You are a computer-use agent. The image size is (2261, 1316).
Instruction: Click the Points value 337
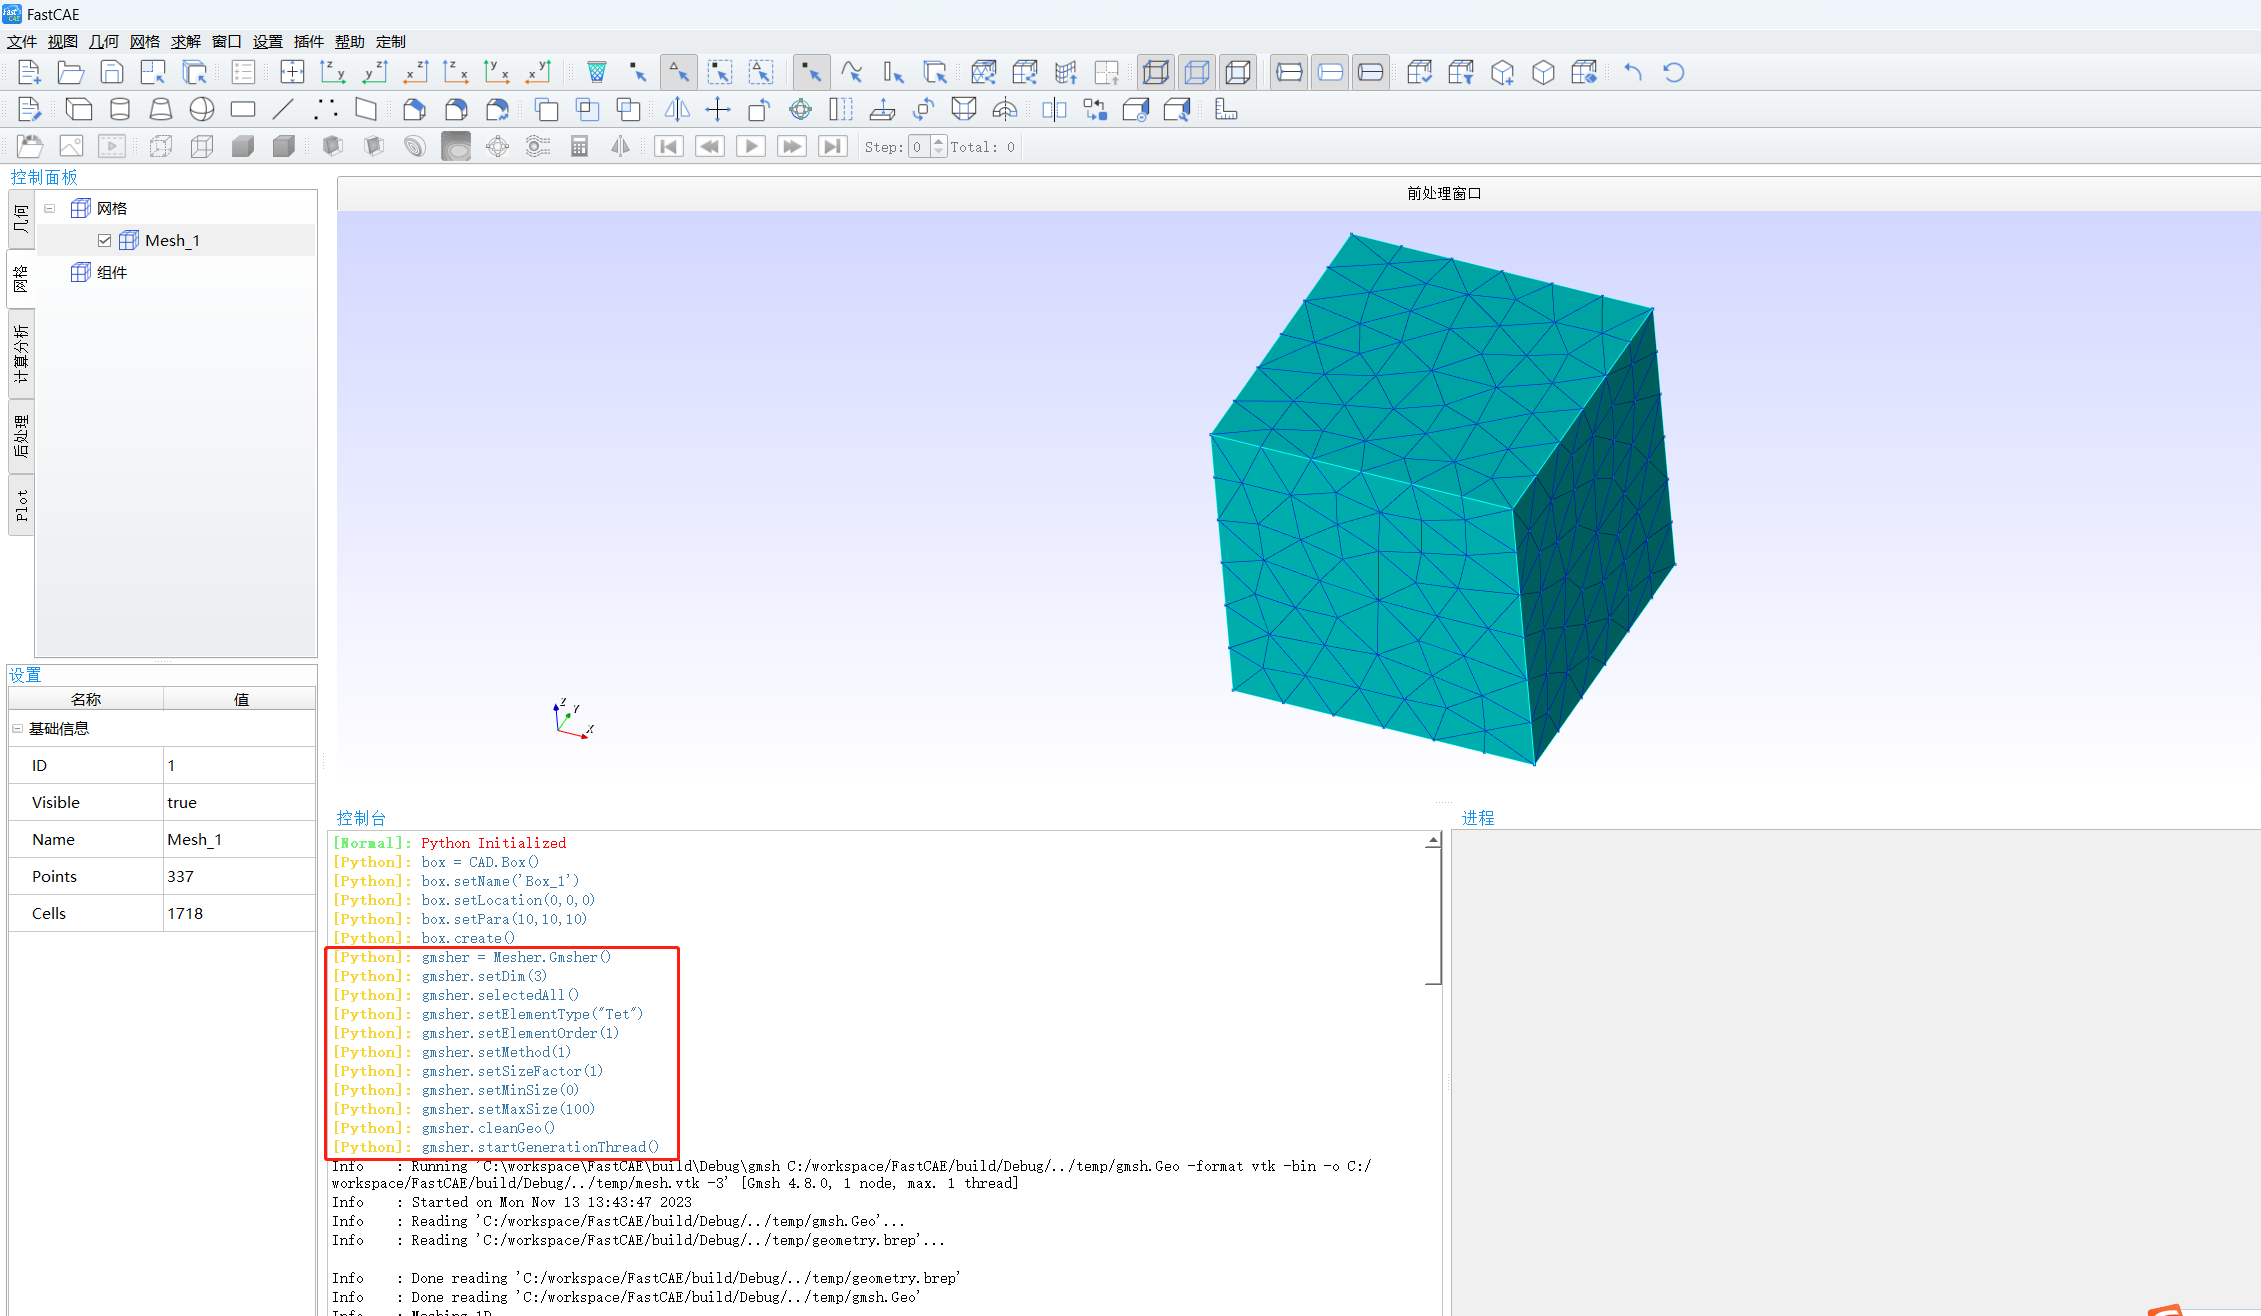point(239,877)
